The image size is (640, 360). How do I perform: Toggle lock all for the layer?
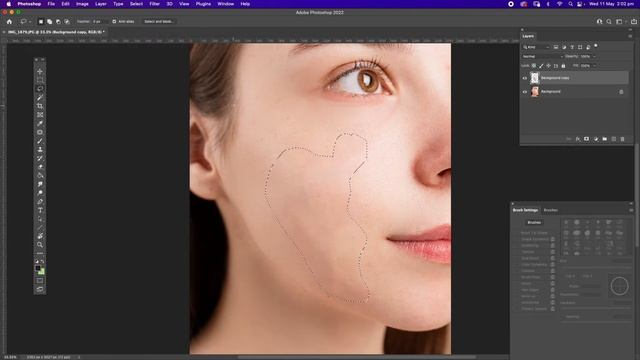click(x=564, y=66)
